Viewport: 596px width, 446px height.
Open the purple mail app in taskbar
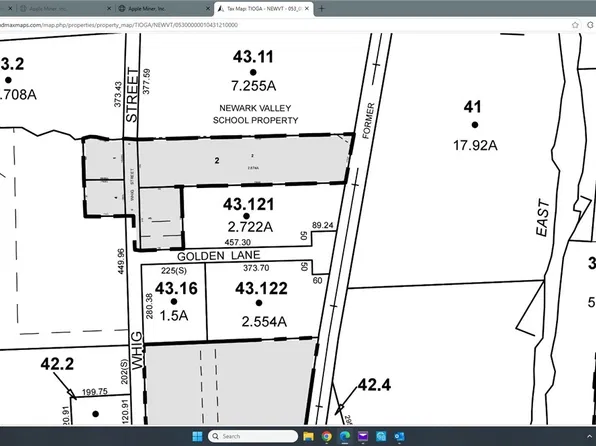click(x=363, y=436)
